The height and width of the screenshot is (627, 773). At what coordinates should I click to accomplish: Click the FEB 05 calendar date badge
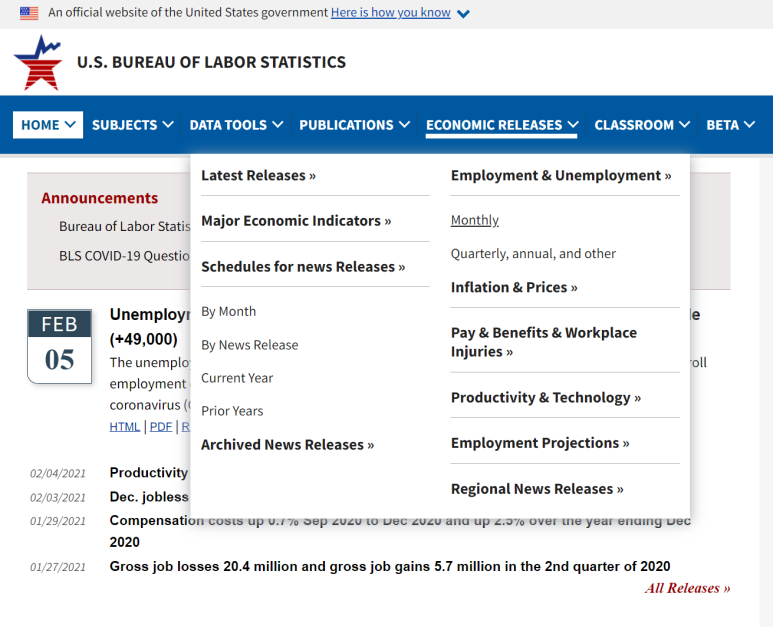pyautogui.click(x=60, y=346)
